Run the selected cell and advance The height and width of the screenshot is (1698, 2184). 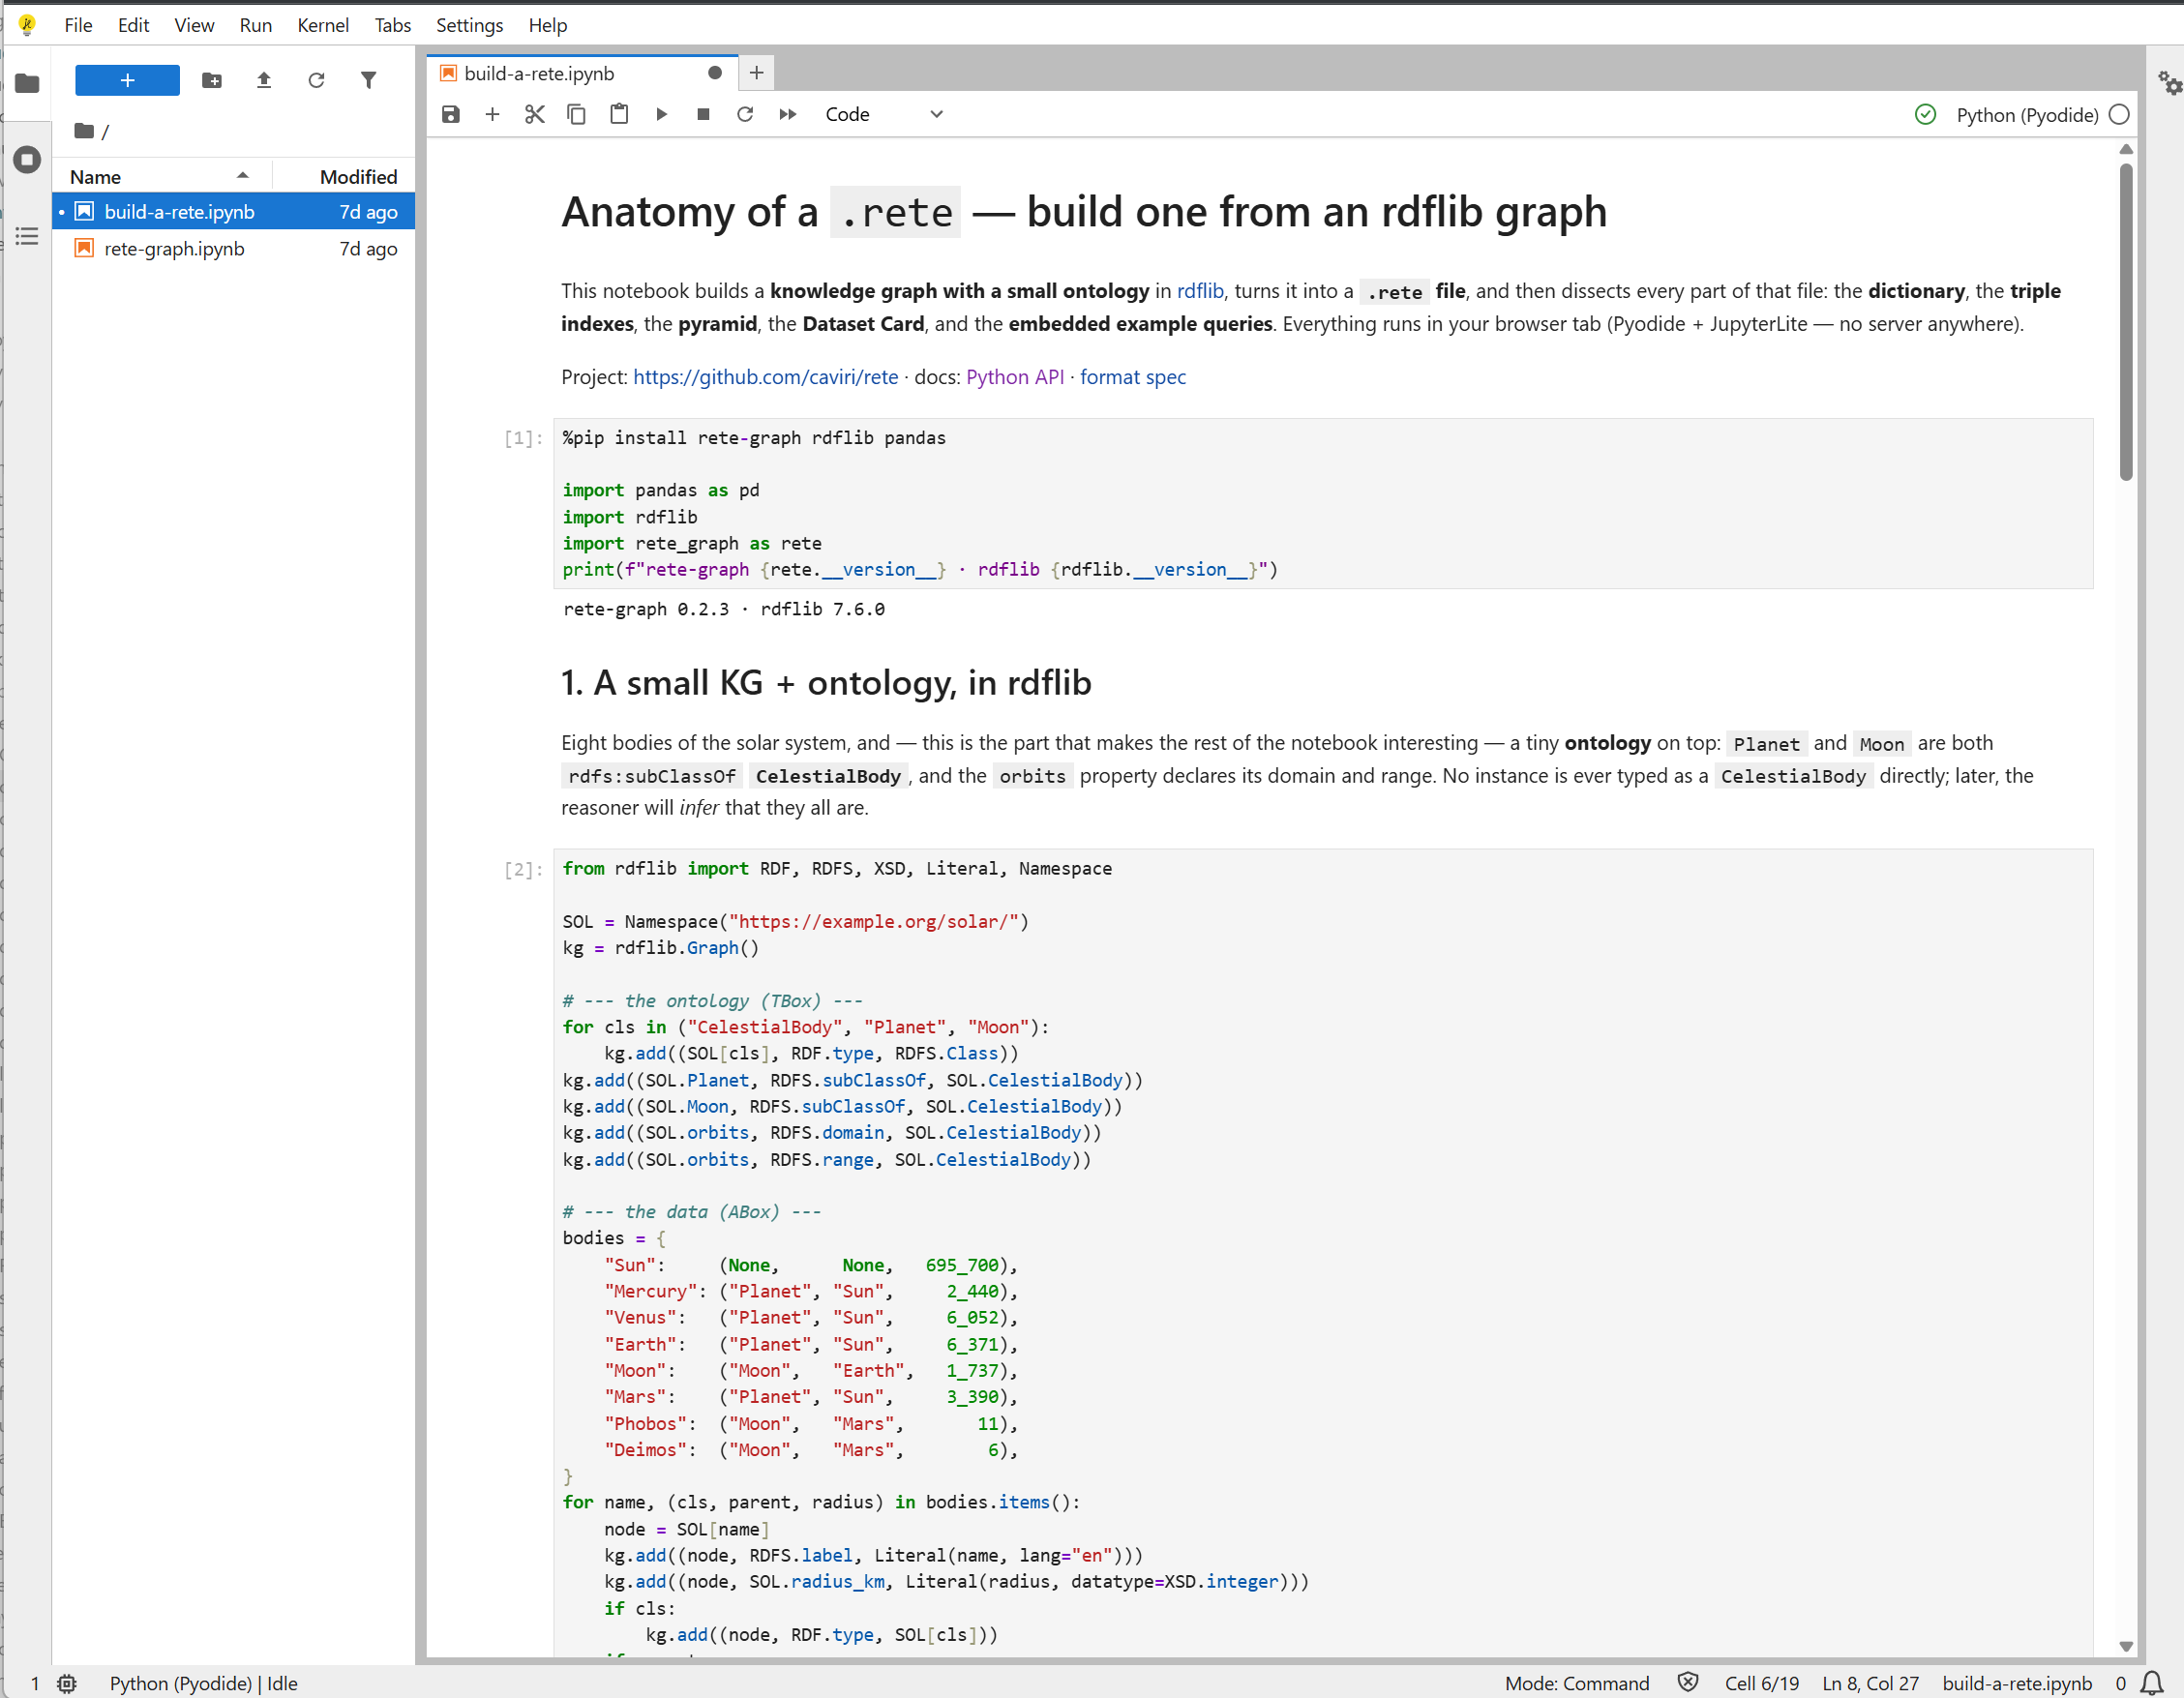661,114
